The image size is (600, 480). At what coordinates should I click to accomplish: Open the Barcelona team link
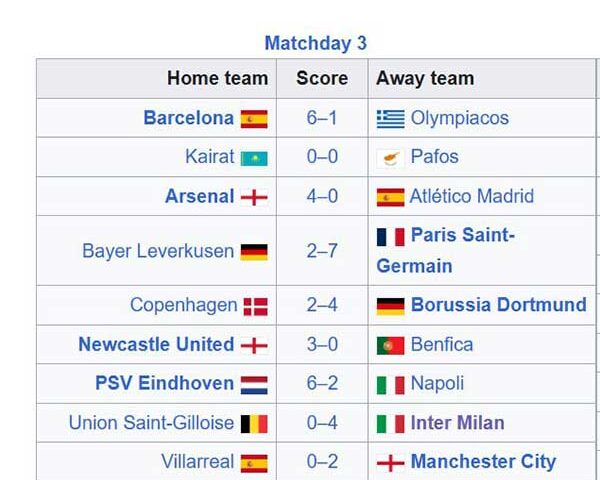click(188, 118)
